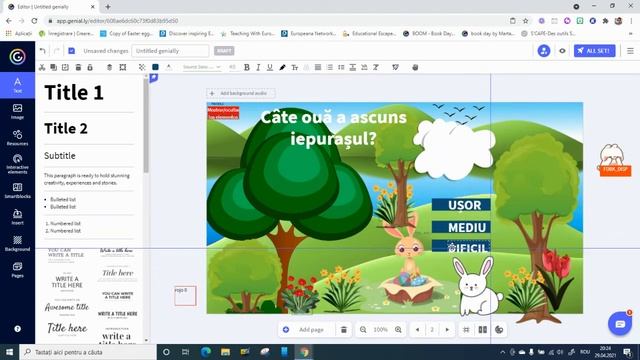640x360 pixels.
Task: Open the Insert panel
Action: (17, 217)
